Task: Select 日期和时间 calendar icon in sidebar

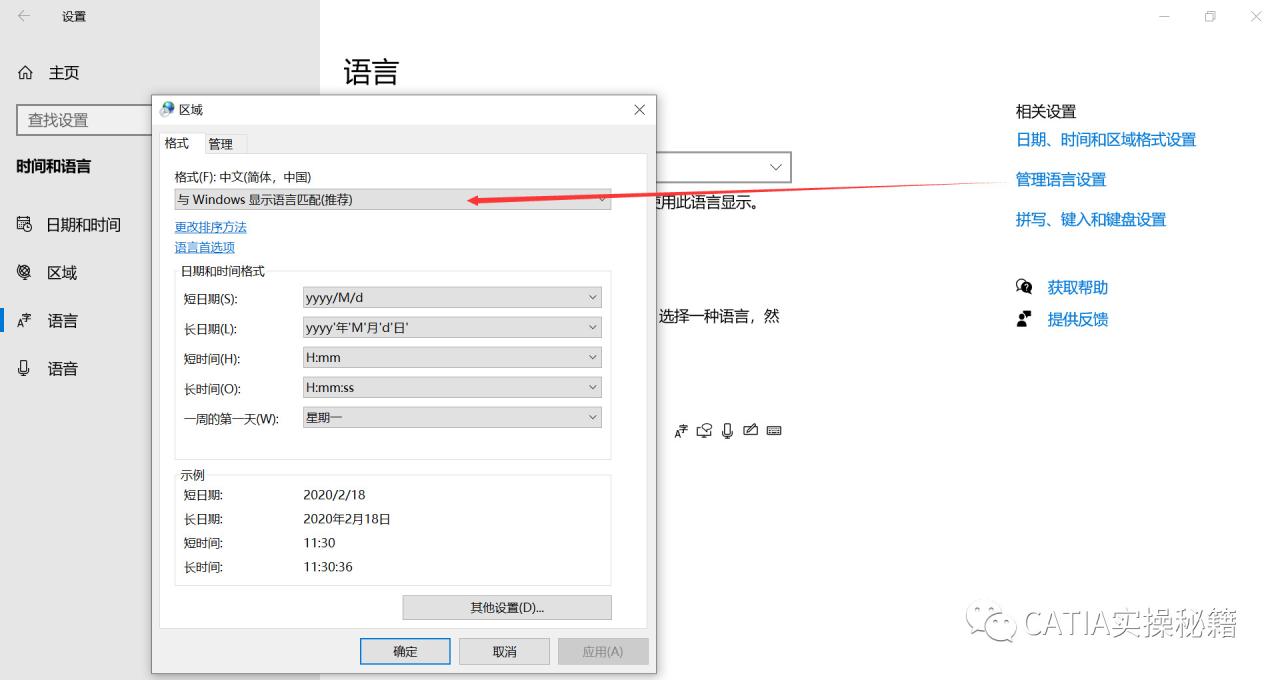Action: [x=23, y=224]
